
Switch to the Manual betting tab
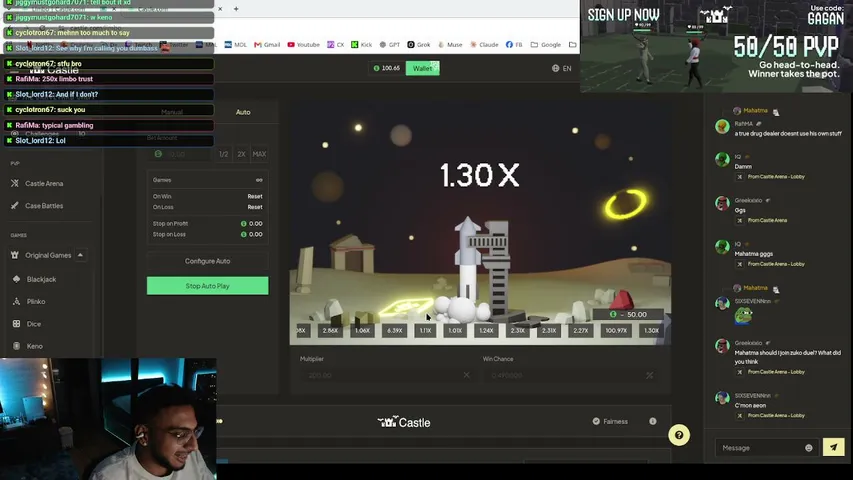coord(172,112)
